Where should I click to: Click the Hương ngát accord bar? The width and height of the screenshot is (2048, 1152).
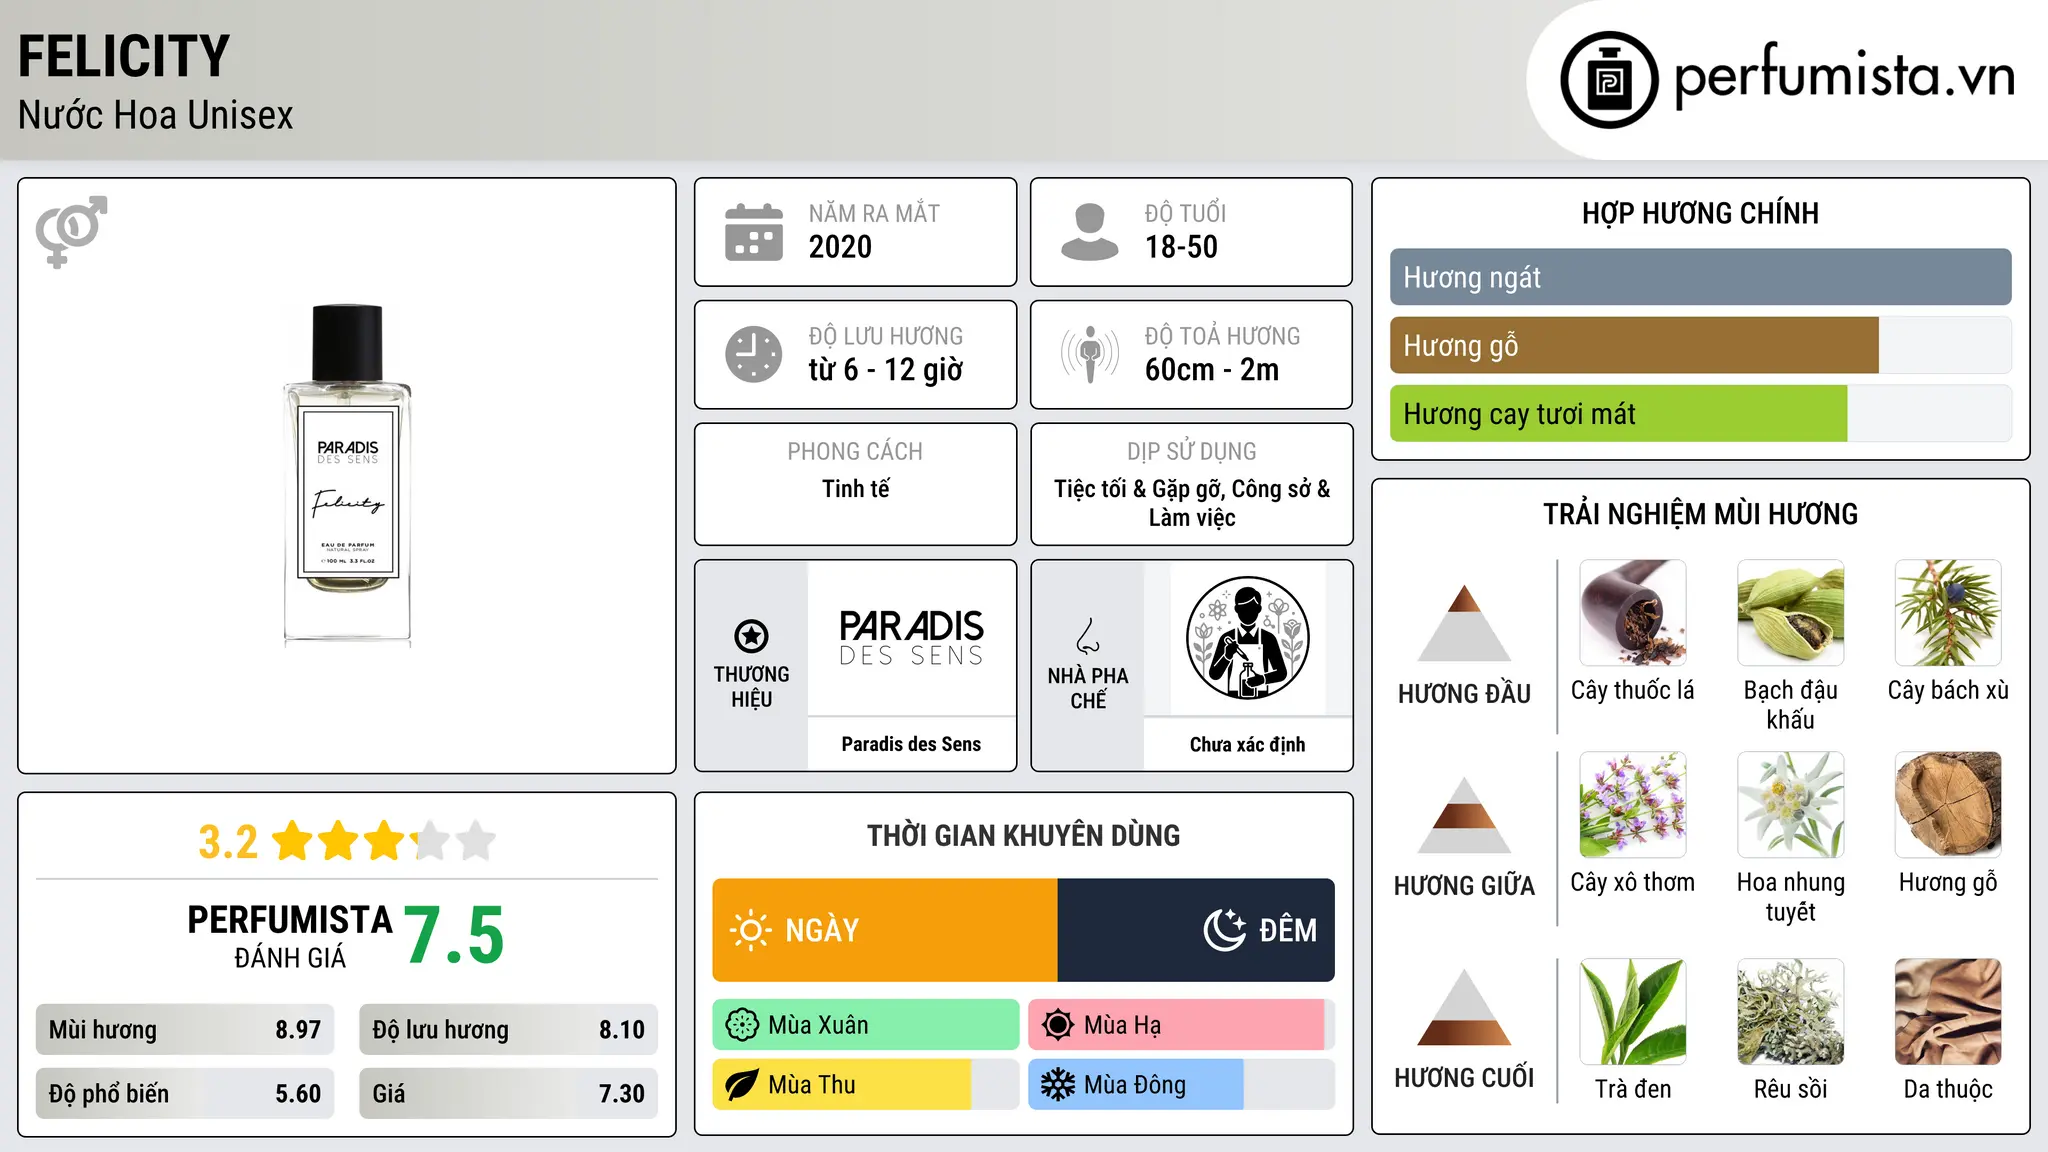1700,277
